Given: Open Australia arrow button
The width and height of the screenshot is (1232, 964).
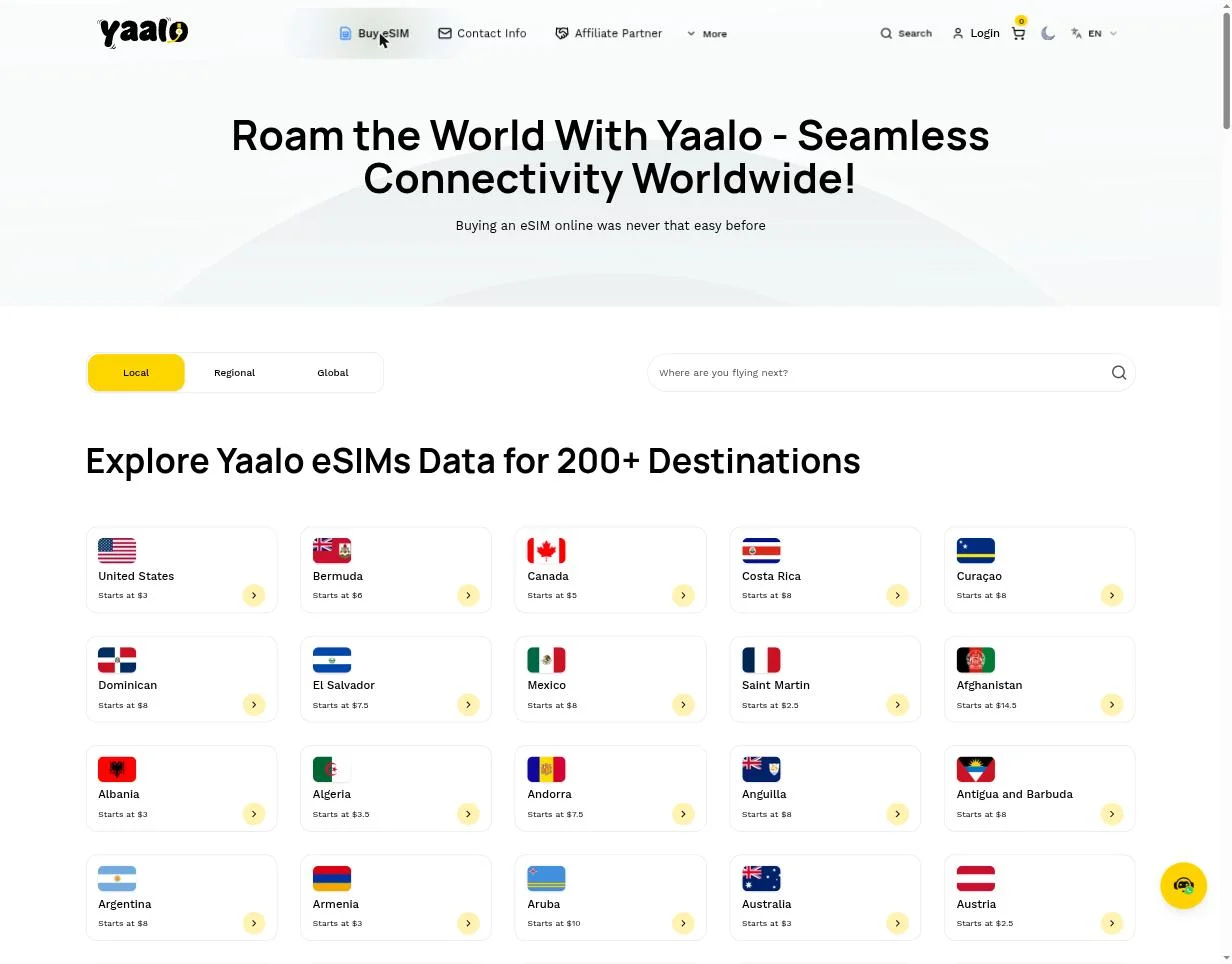Looking at the screenshot, I should pos(897,923).
